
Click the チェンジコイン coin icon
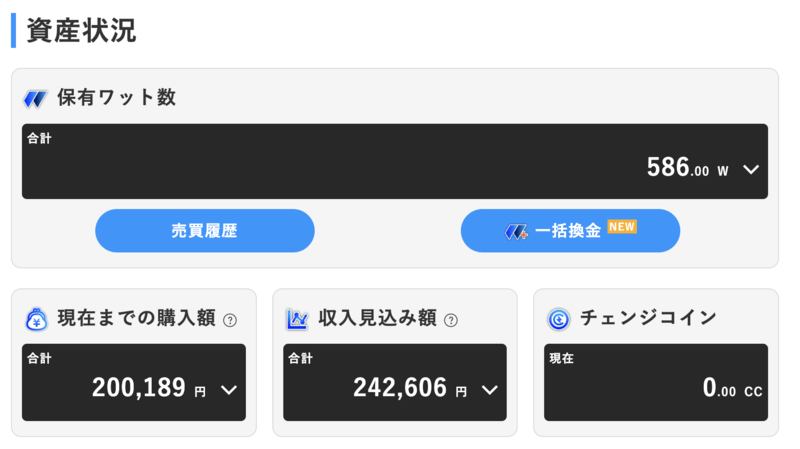[559, 319]
